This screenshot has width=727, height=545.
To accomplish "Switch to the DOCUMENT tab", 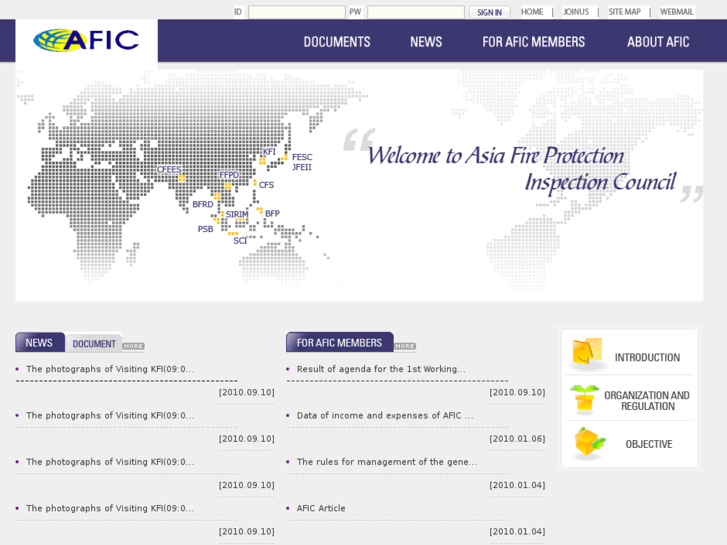I will (x=94, y=344).
